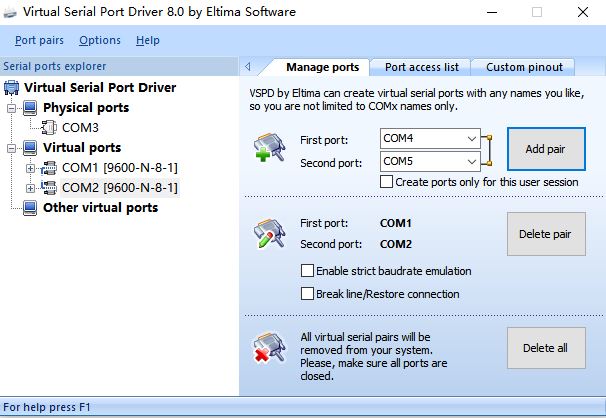
Task: Open the First port COM4 dropdown
Action: (x=472, y=138)
